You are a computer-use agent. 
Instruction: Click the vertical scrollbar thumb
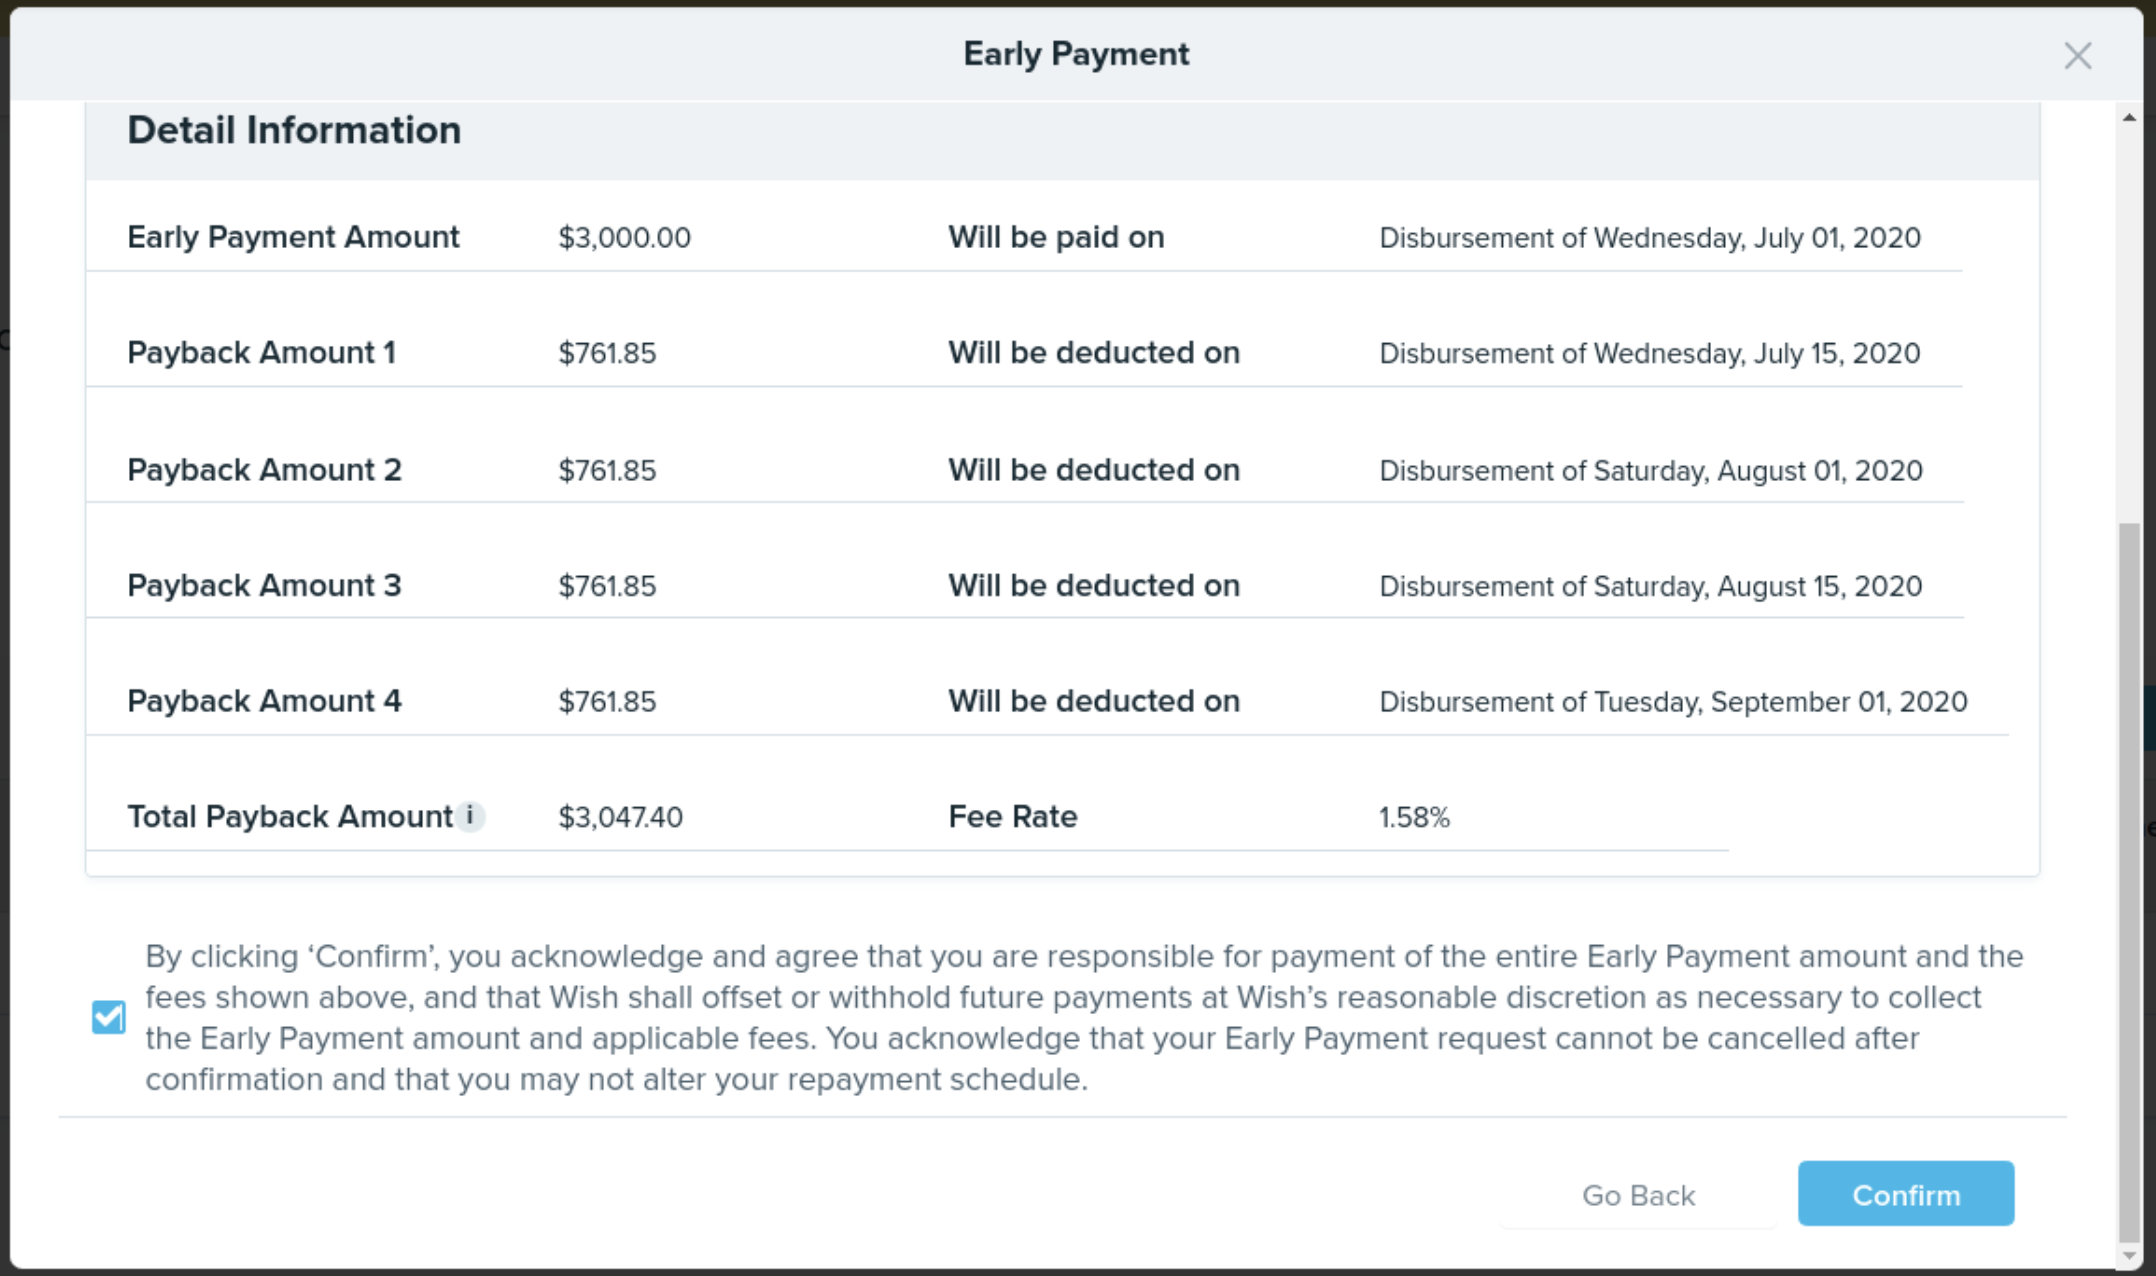point(2129,882)
